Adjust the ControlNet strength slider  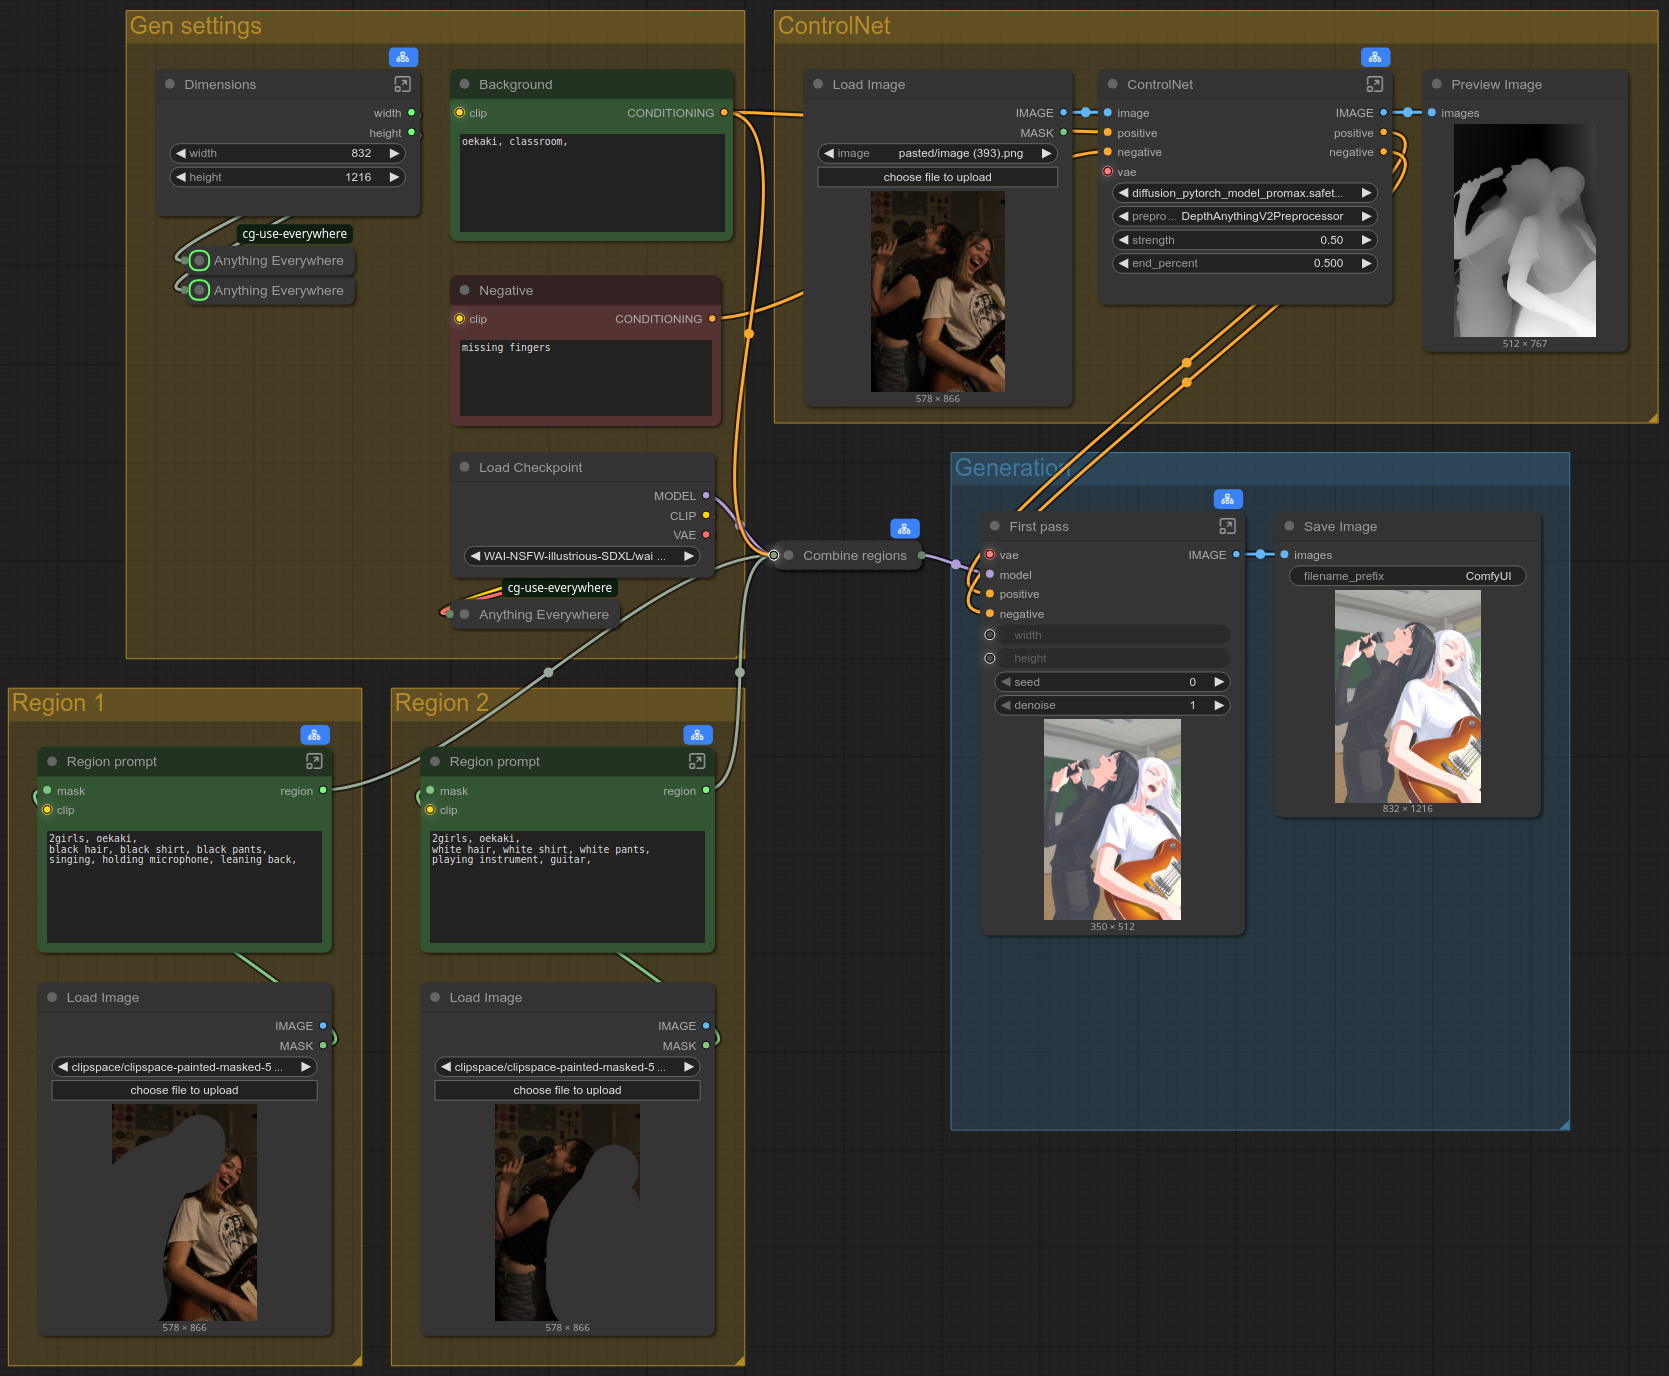pyautogui.click(x=1244, y=241)
